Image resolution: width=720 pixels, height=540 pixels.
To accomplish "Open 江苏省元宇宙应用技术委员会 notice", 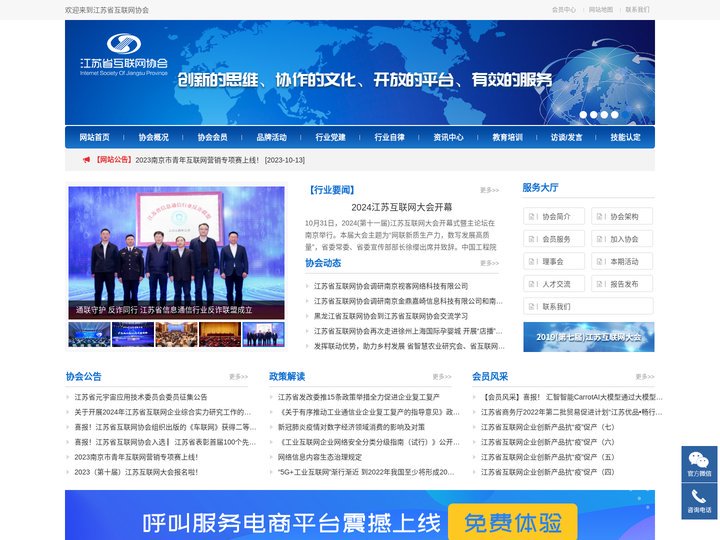I will [x=141, y=397].
